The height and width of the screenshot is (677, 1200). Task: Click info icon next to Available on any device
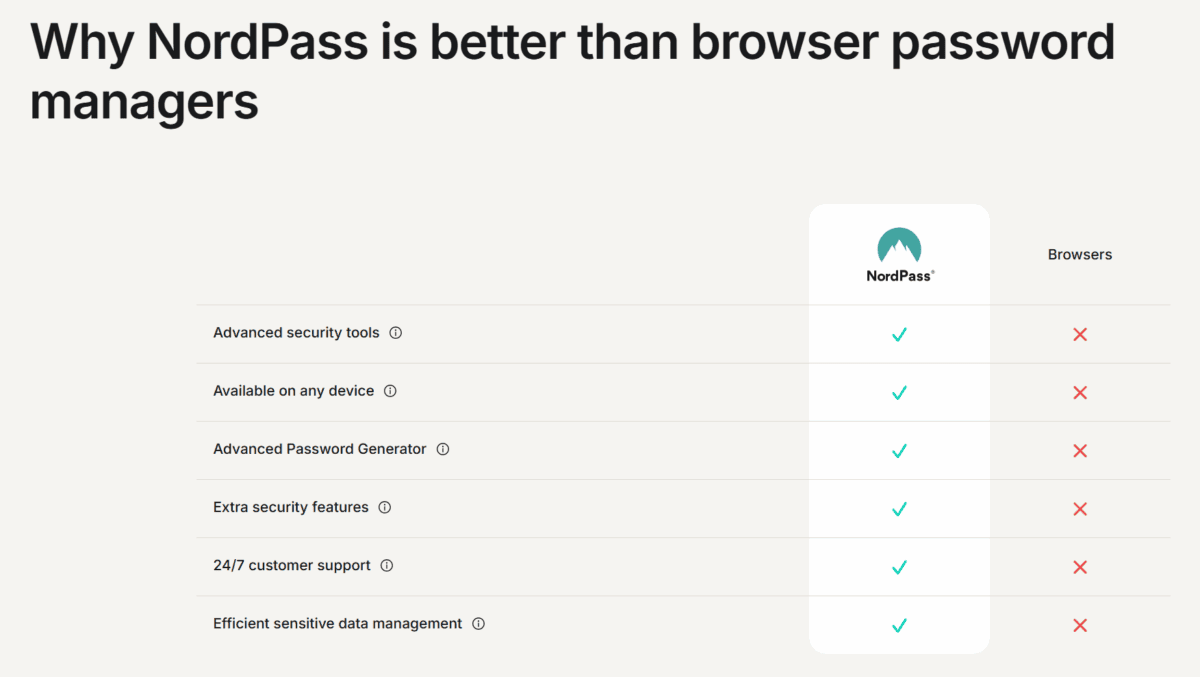pos(390,391)
